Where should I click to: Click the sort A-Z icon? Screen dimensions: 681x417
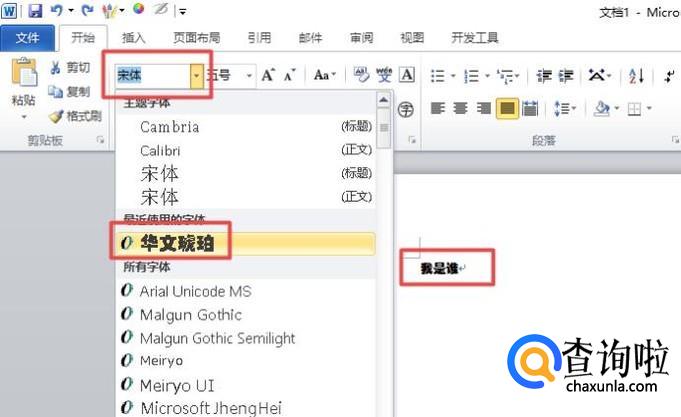(x=636, y=76)
